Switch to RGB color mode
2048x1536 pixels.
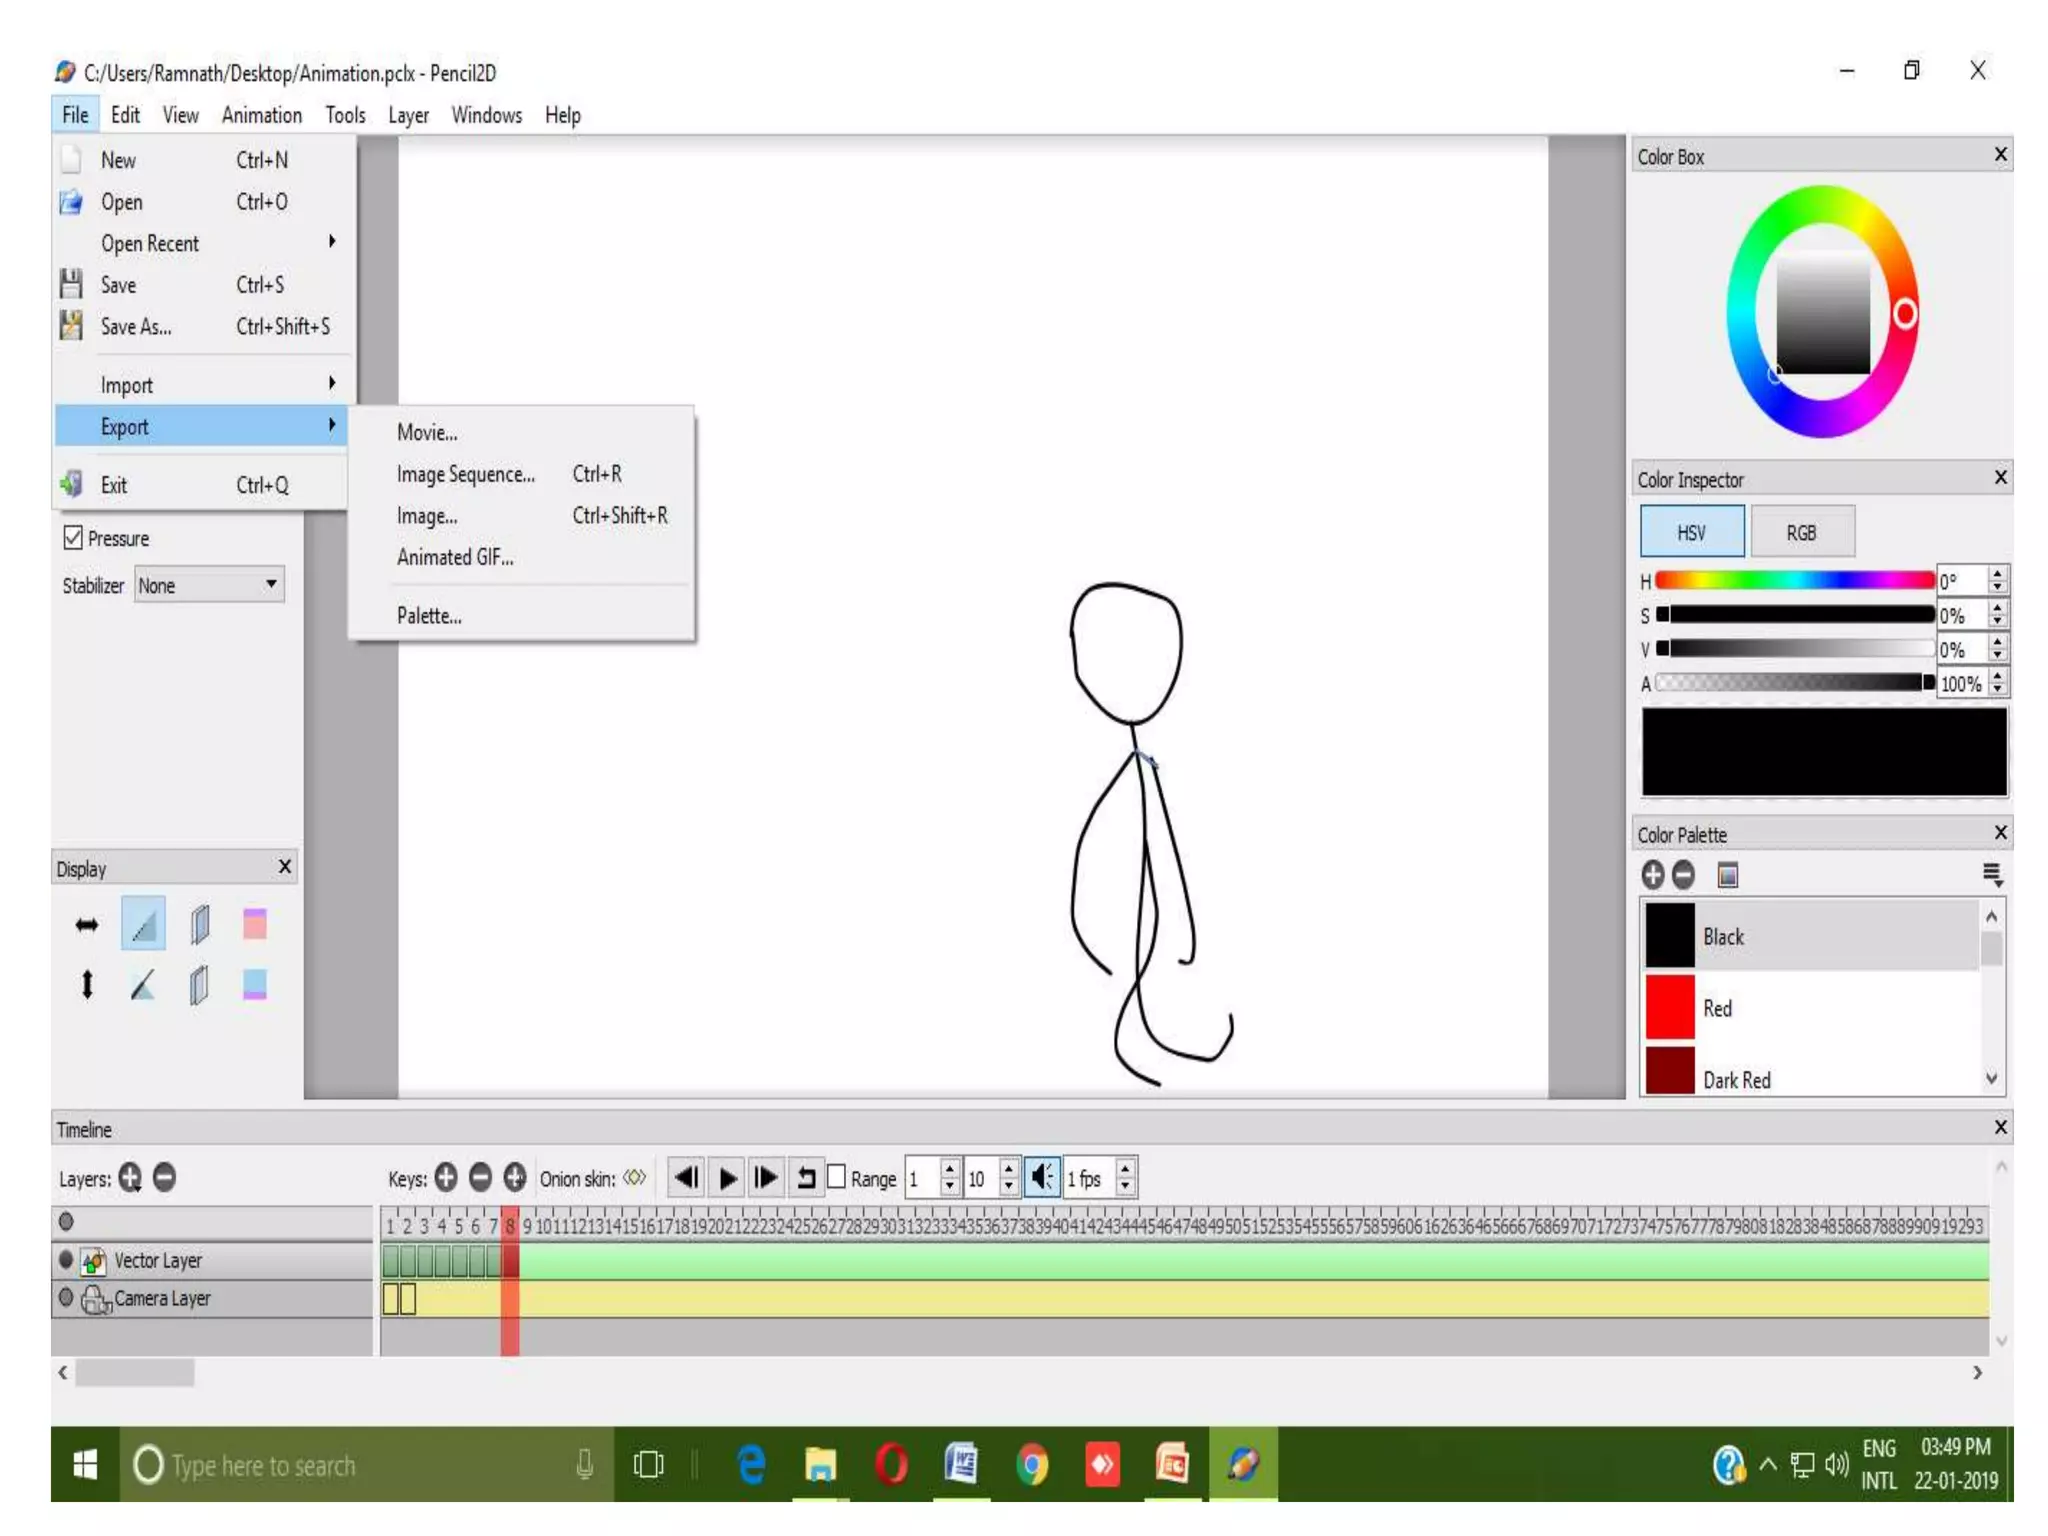1802,532
